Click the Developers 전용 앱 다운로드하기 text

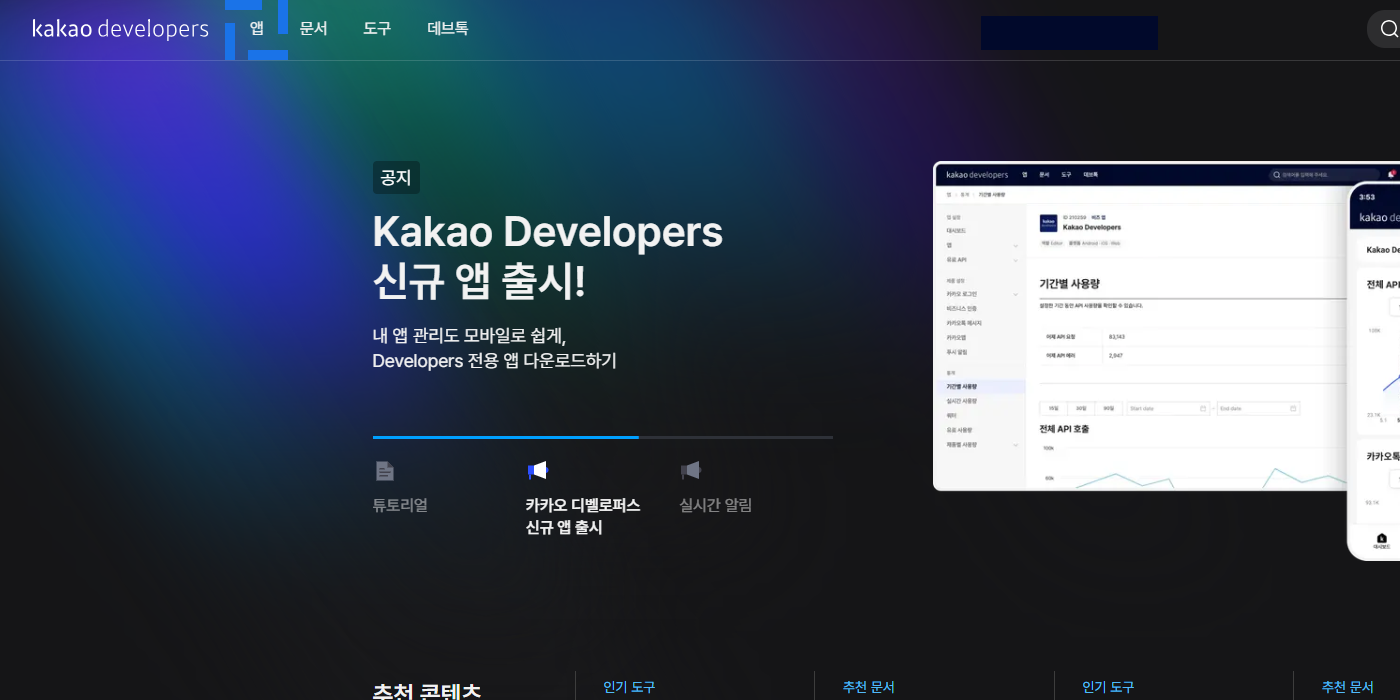point(494,360)
